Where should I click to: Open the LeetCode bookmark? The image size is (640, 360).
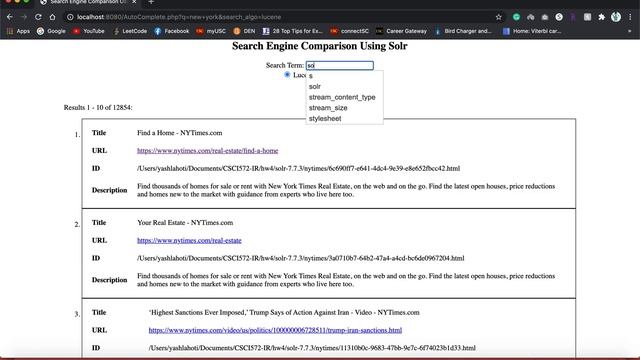130,31
